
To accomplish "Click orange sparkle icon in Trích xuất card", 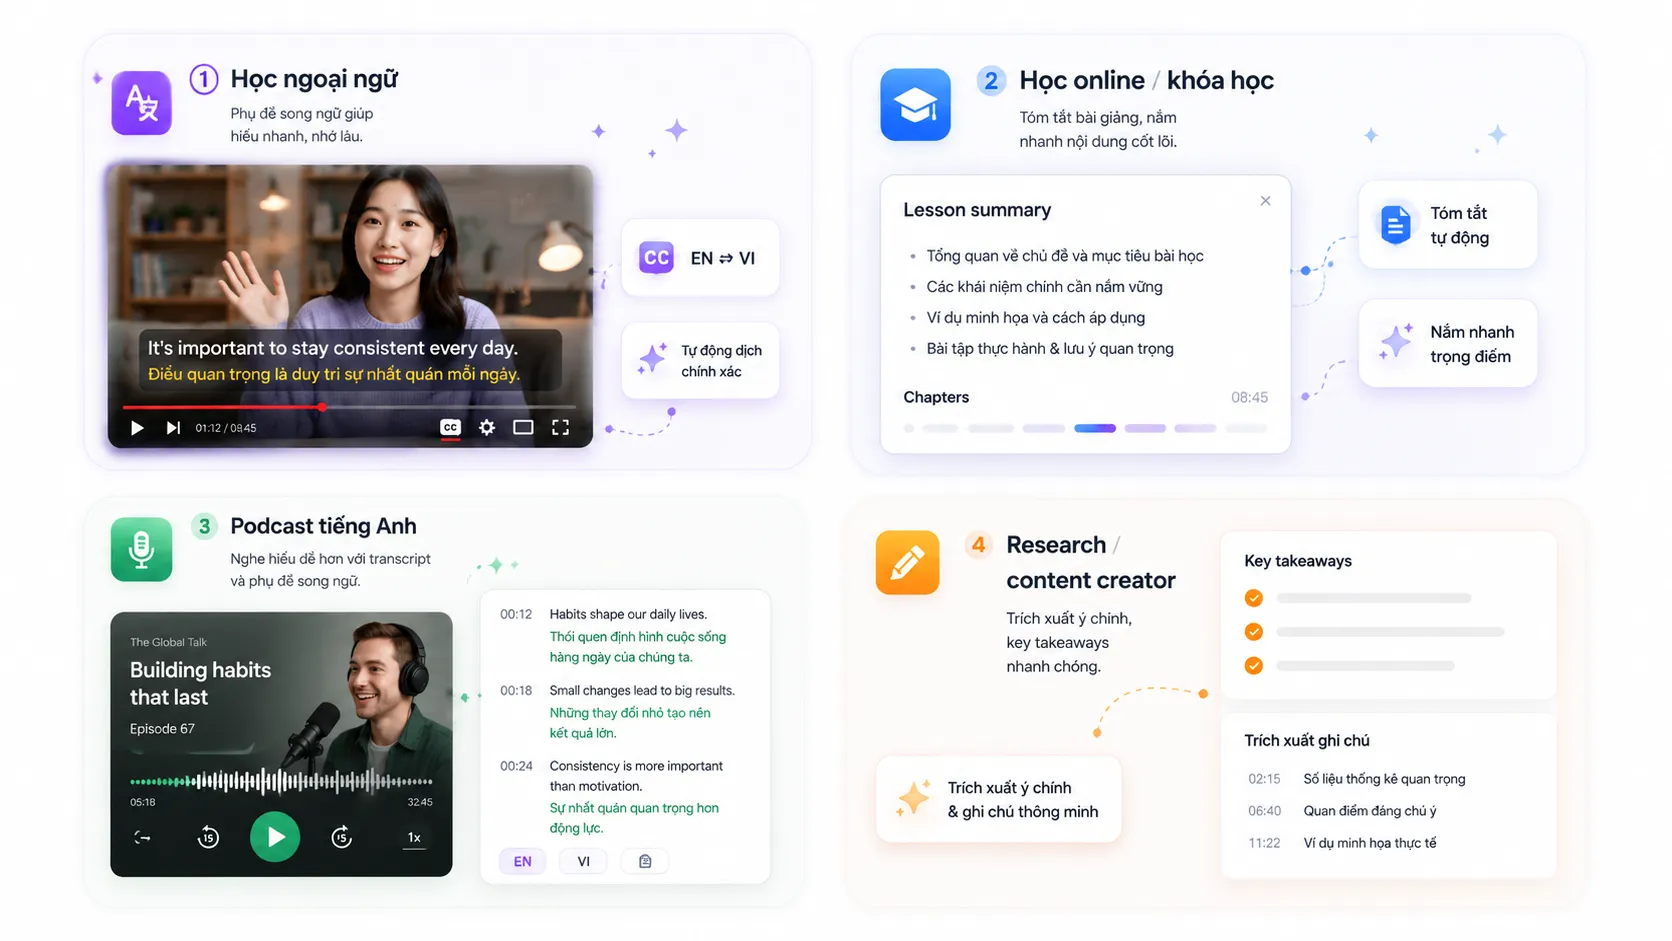I will pos(913,798).
